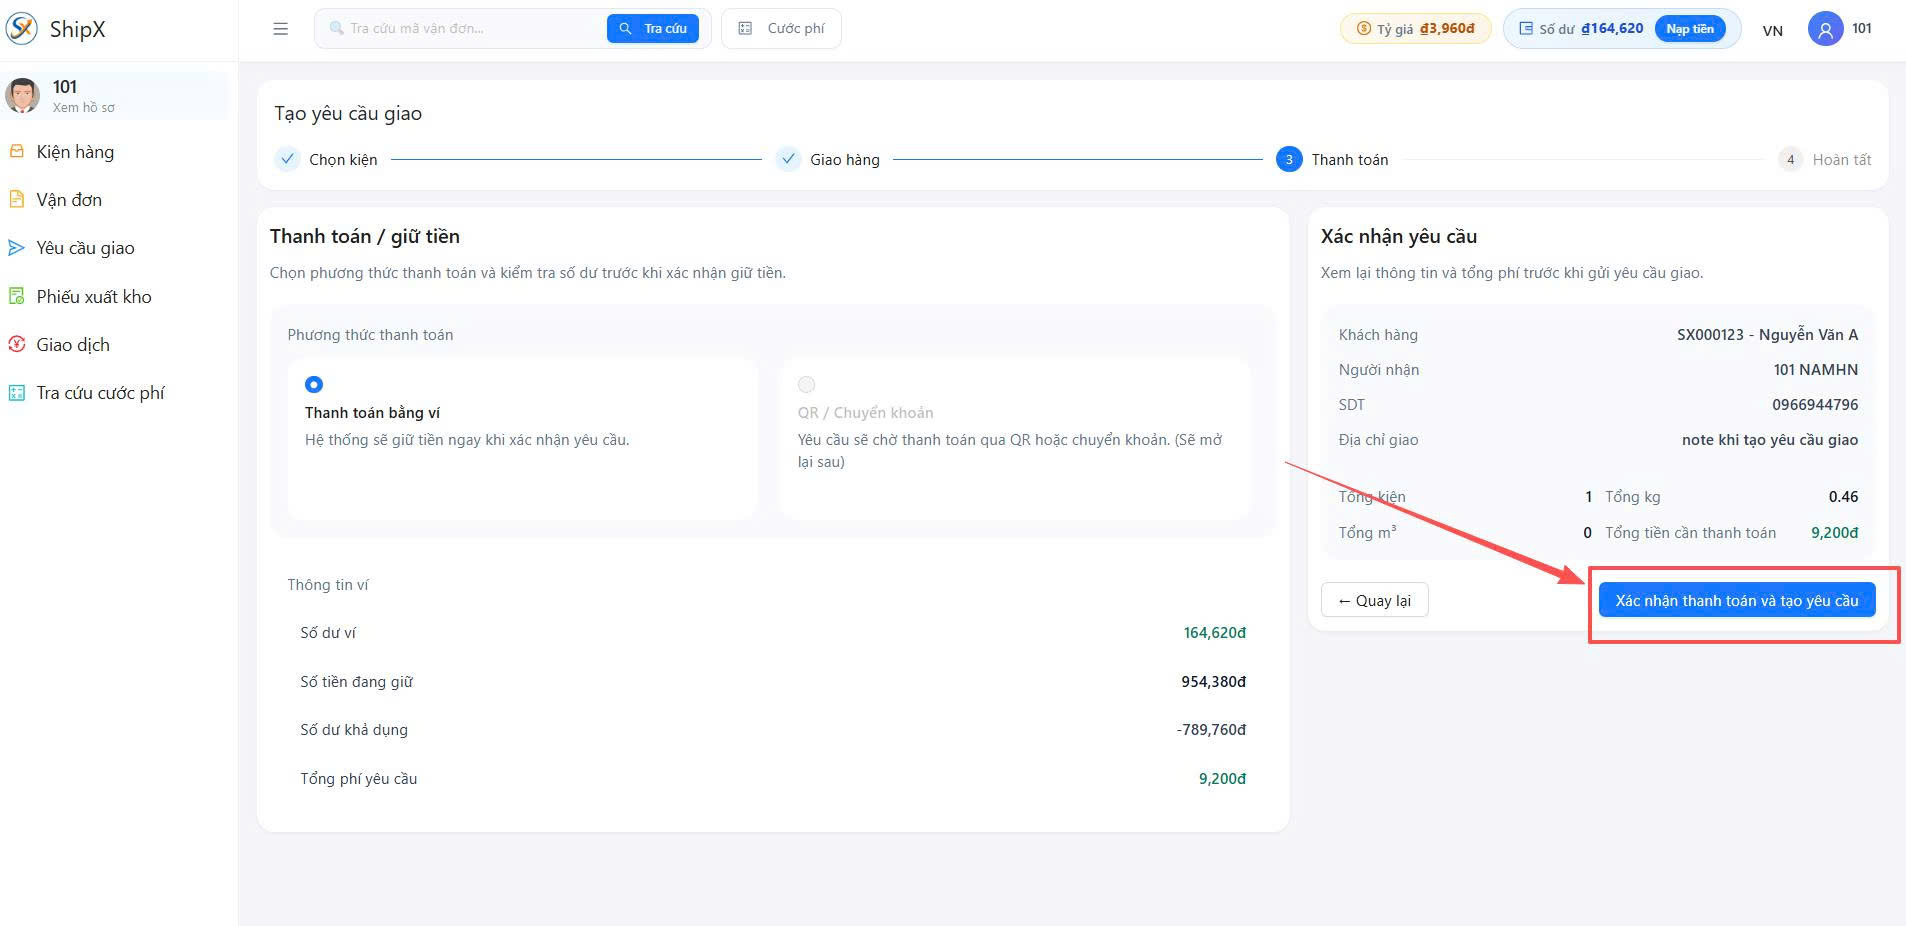Click the Số dư wallet icon
Screen dimensions: 1906x926
point(1526,29)
